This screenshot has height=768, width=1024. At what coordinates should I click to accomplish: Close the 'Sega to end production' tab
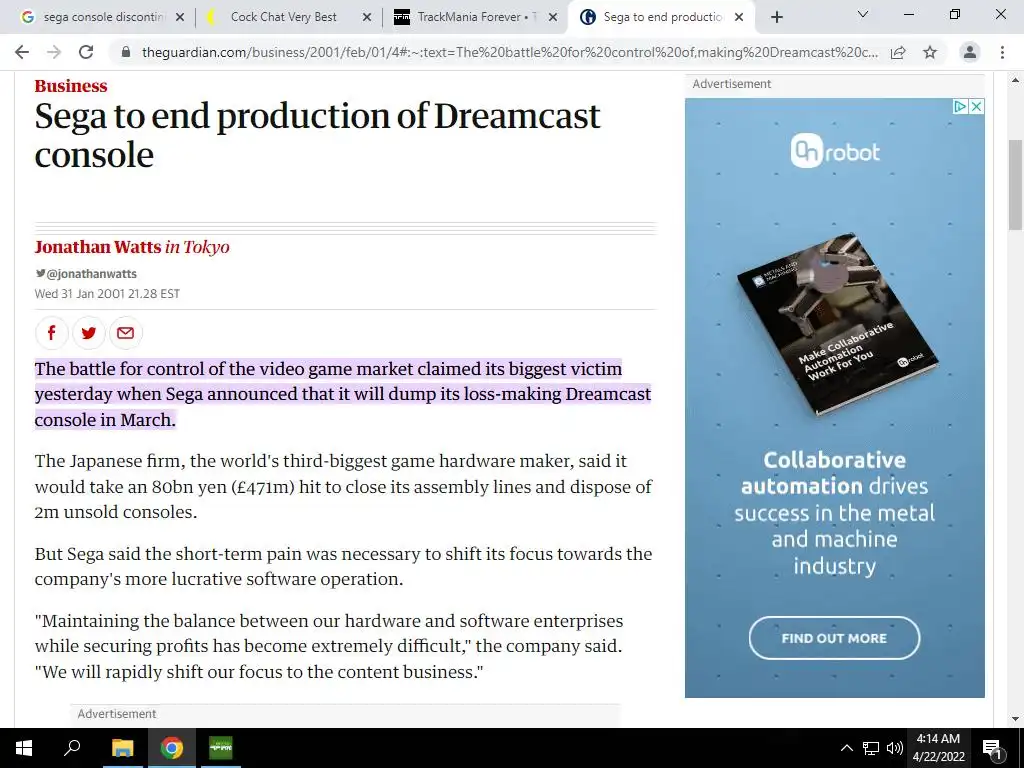coord(739,17)
